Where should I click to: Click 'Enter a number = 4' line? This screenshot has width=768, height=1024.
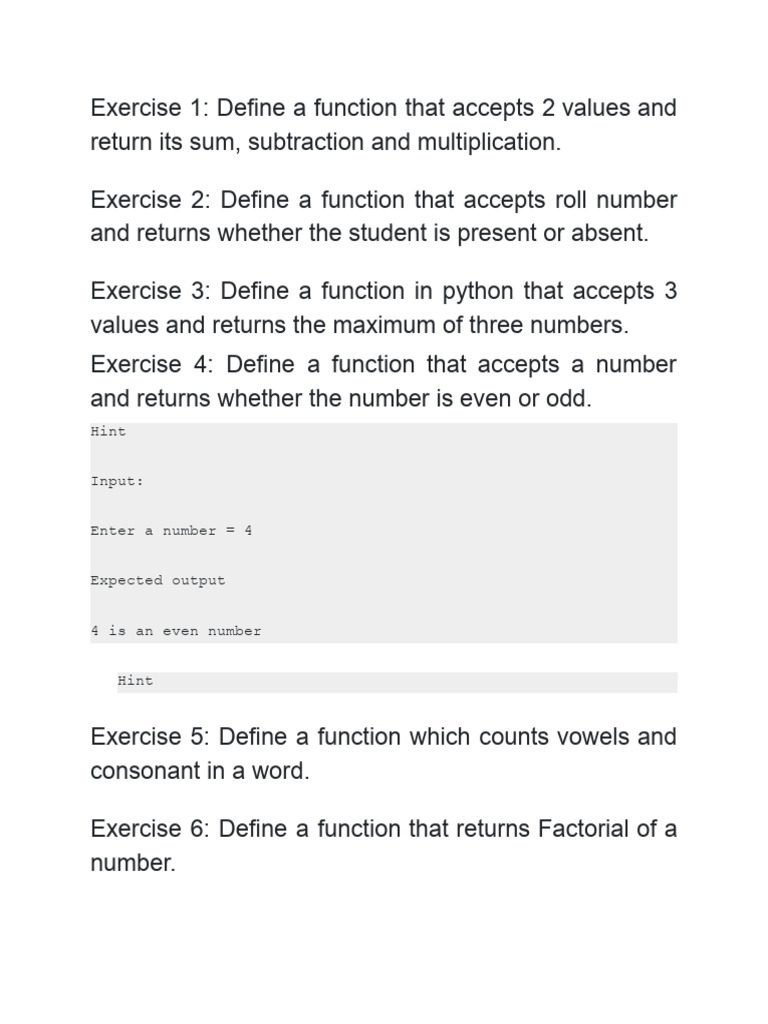[x=171, y=531]
